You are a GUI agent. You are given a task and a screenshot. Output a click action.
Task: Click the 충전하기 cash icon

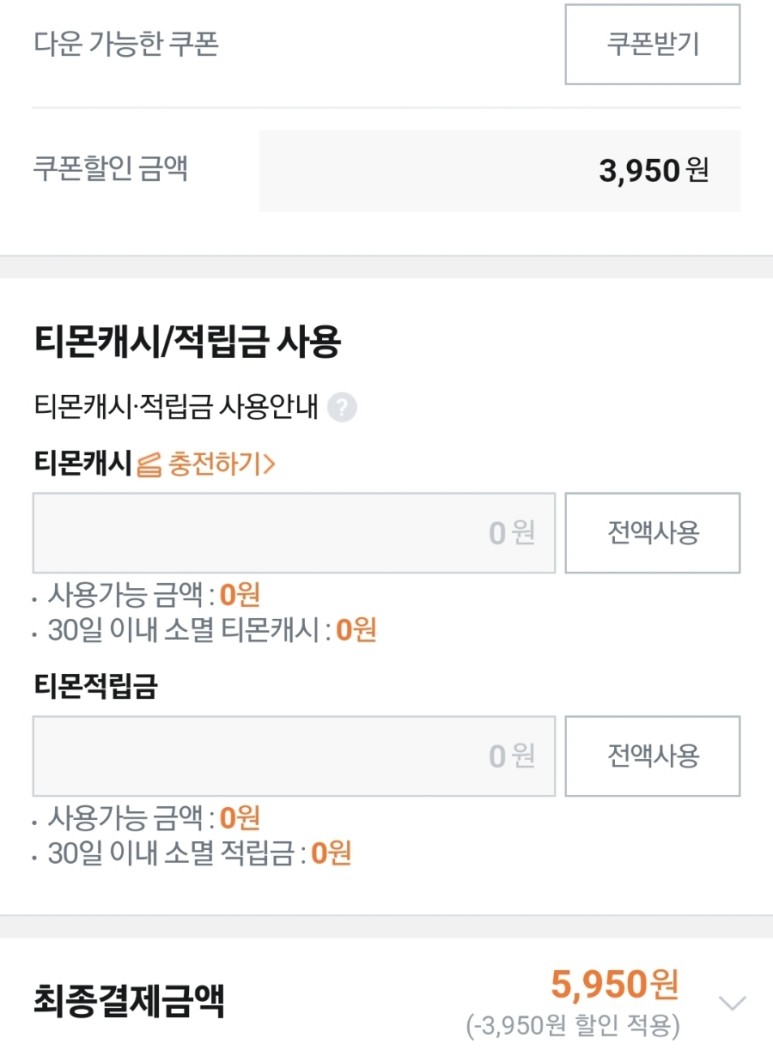tap(149, 465)
